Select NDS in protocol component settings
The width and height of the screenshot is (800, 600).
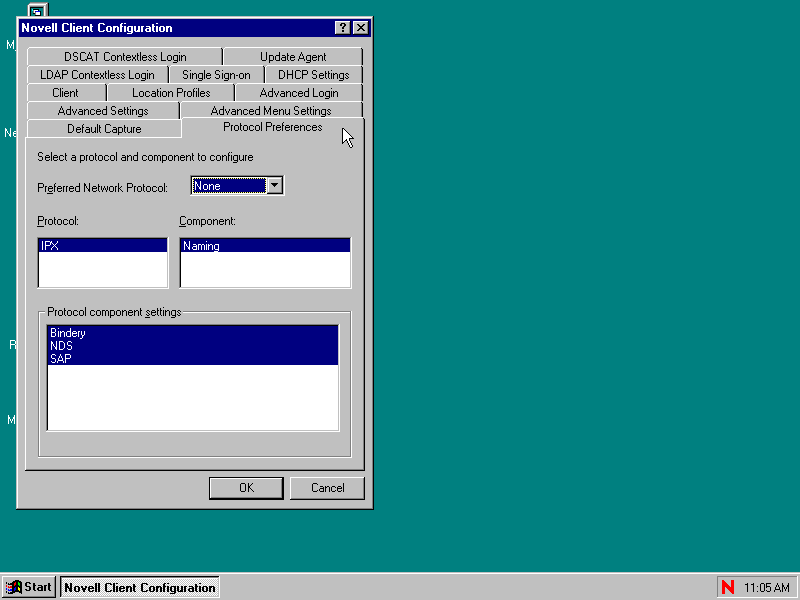point(193,345)
